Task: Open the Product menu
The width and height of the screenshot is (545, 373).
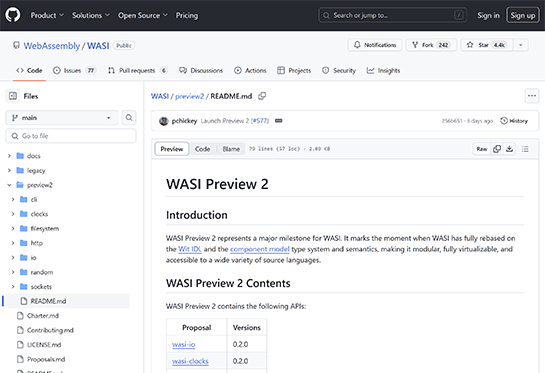Action: 47,15
